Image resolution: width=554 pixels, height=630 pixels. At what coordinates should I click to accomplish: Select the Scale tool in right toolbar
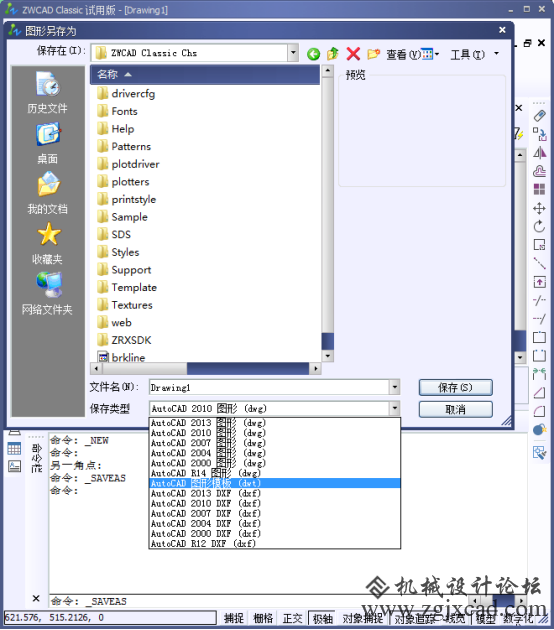pyautogui.click(x=540, y=245)
